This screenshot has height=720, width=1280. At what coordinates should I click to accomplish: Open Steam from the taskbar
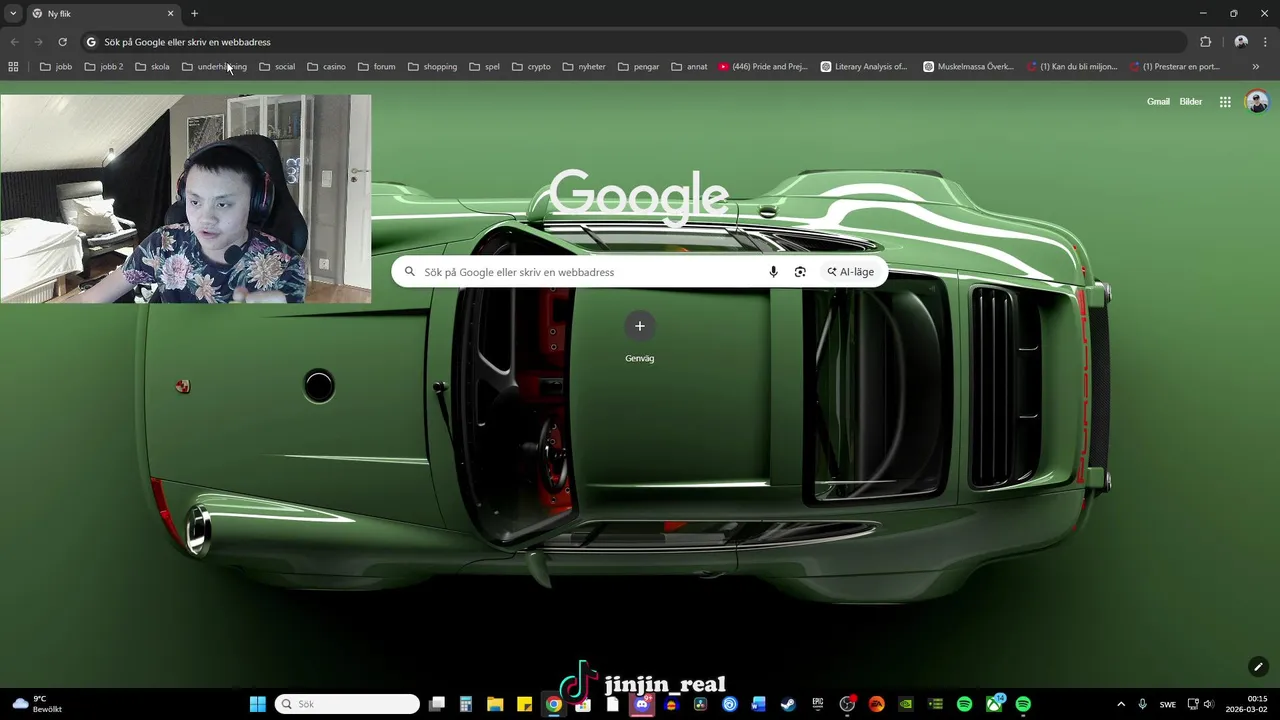pos(788,704)
